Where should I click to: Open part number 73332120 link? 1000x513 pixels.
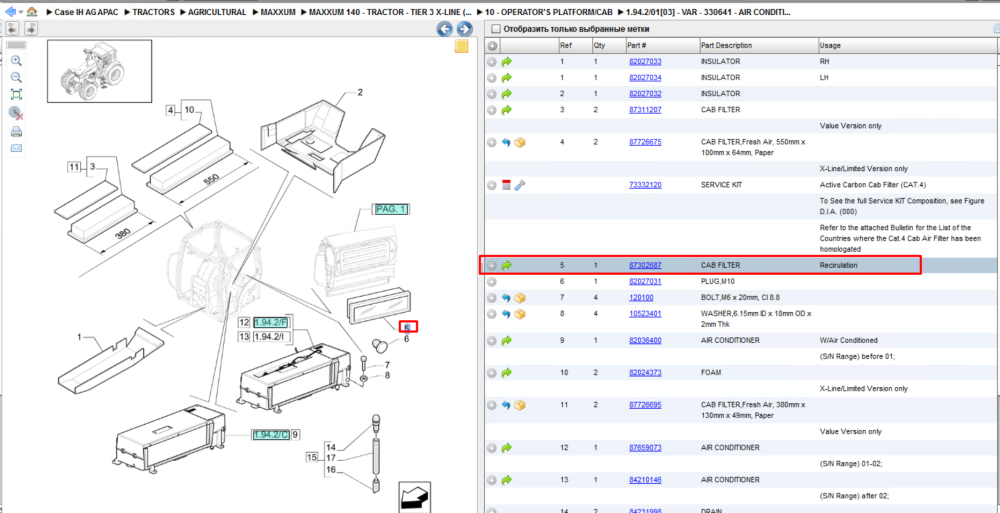(x=645, y=185)
